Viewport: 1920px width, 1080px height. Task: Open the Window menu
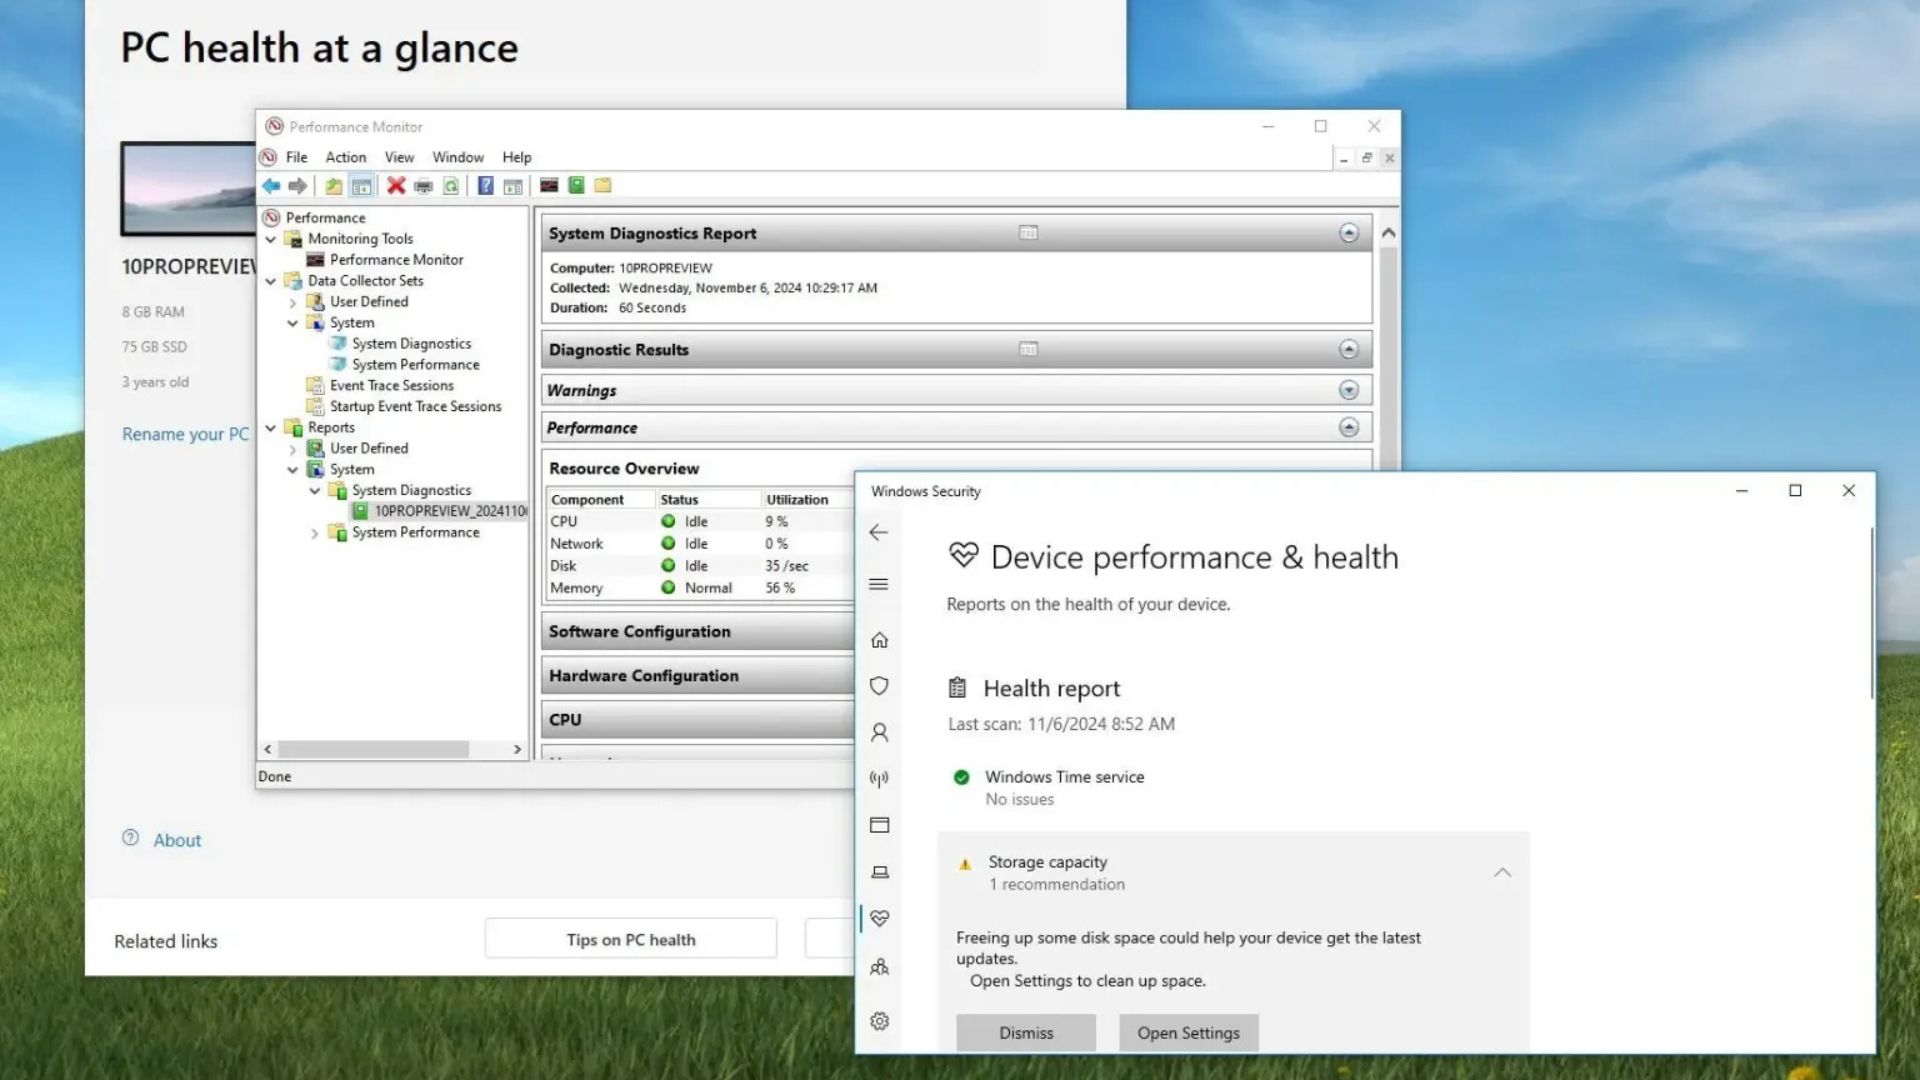click(x=457, y=157)
